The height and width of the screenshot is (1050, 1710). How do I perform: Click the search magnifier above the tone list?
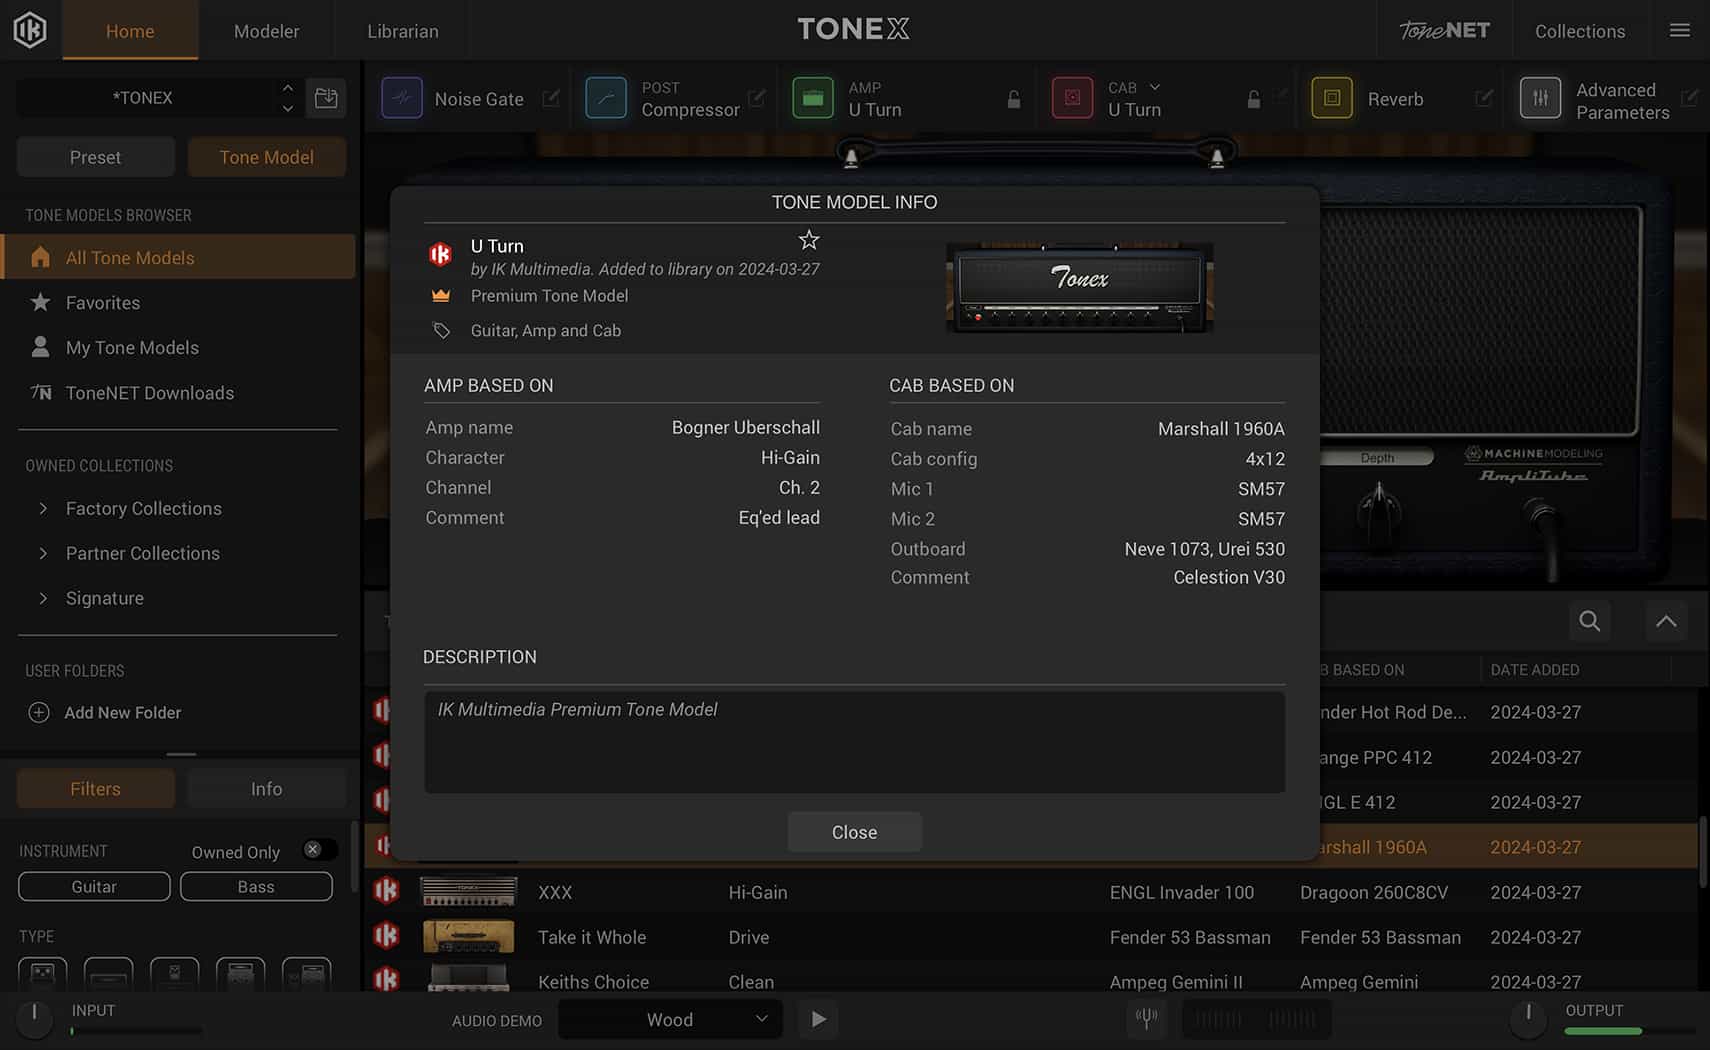tap(1589, 621)
